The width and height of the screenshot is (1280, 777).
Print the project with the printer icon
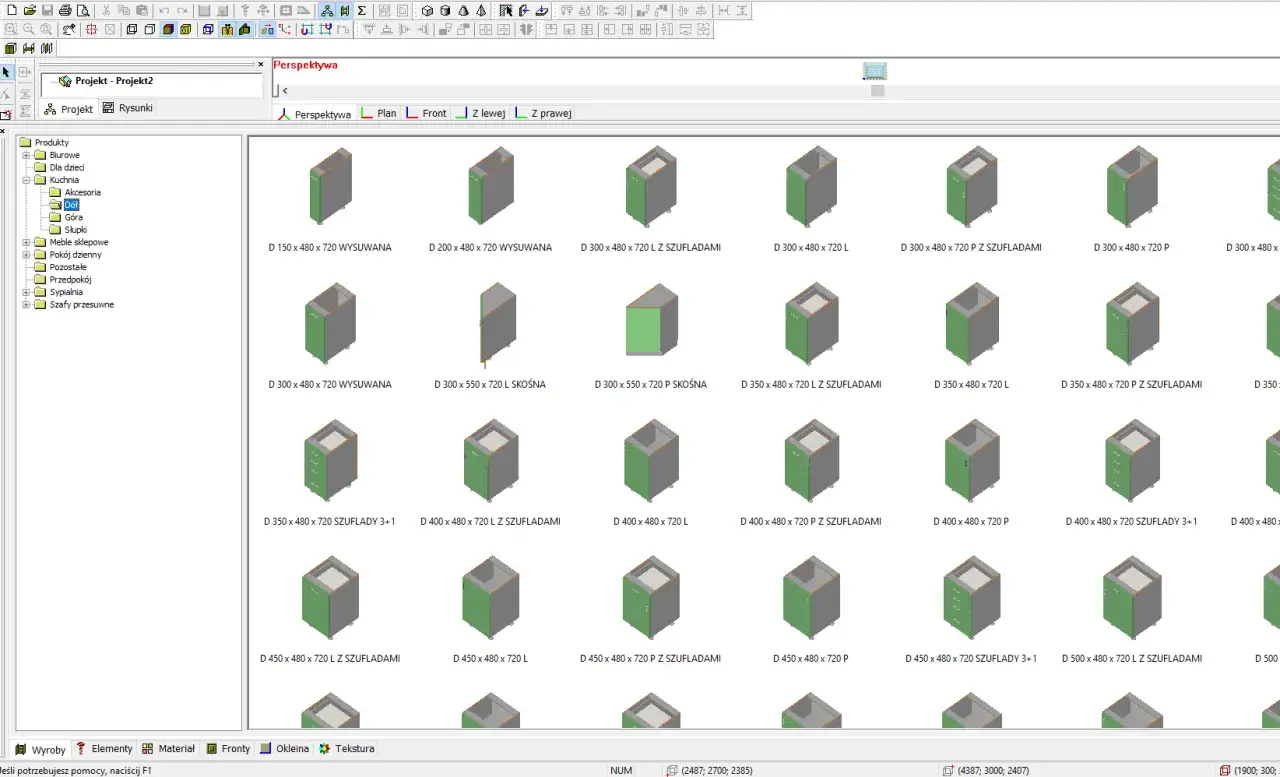65,10
